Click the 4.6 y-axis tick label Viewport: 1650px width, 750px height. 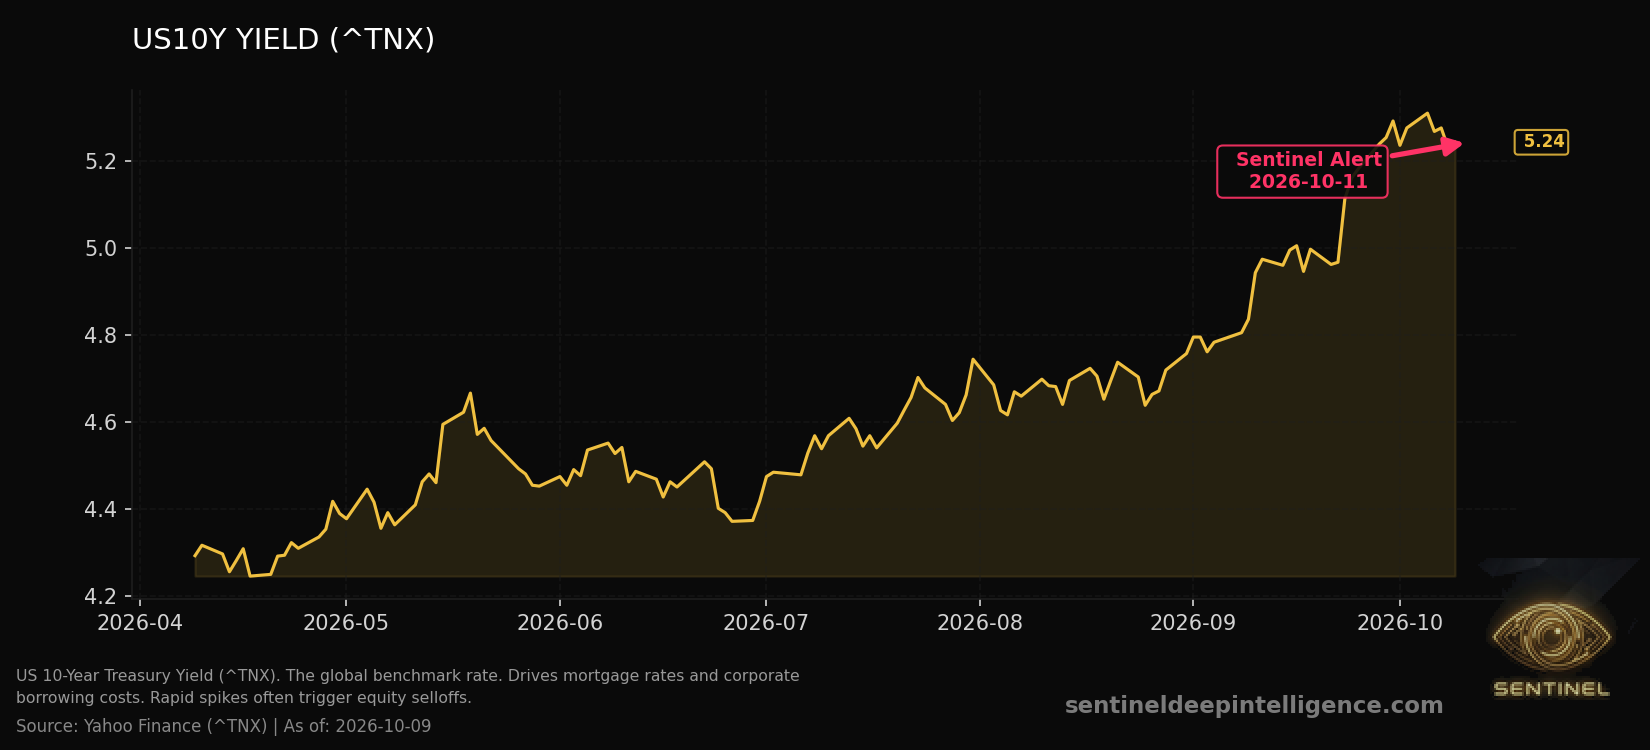[x=102, y=422]
